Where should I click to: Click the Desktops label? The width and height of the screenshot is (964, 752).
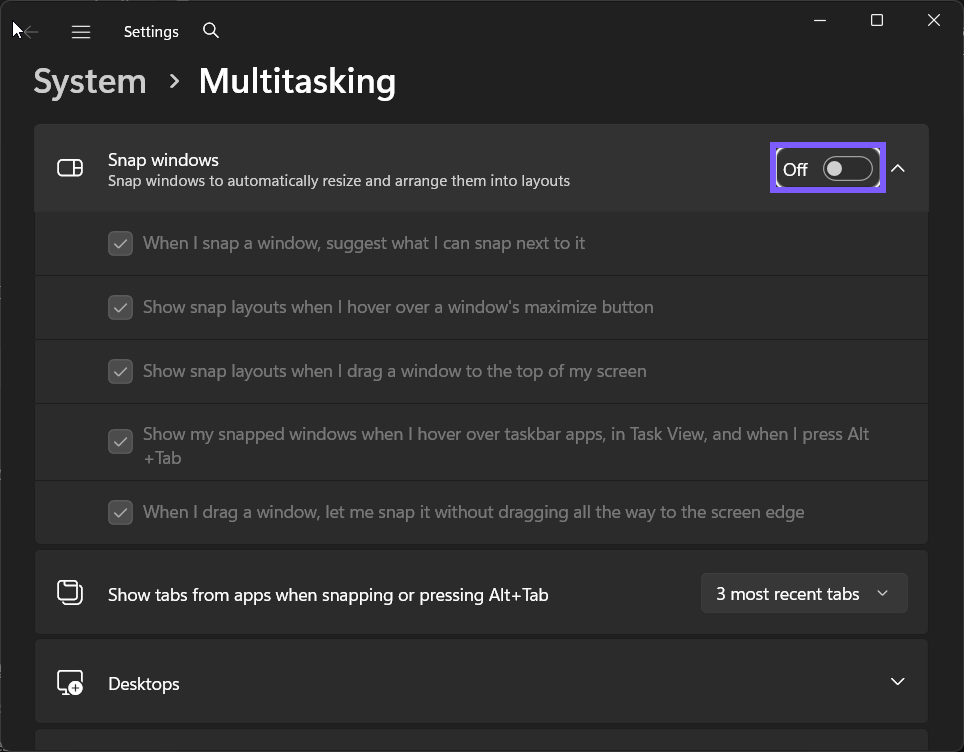click(144, 684)
